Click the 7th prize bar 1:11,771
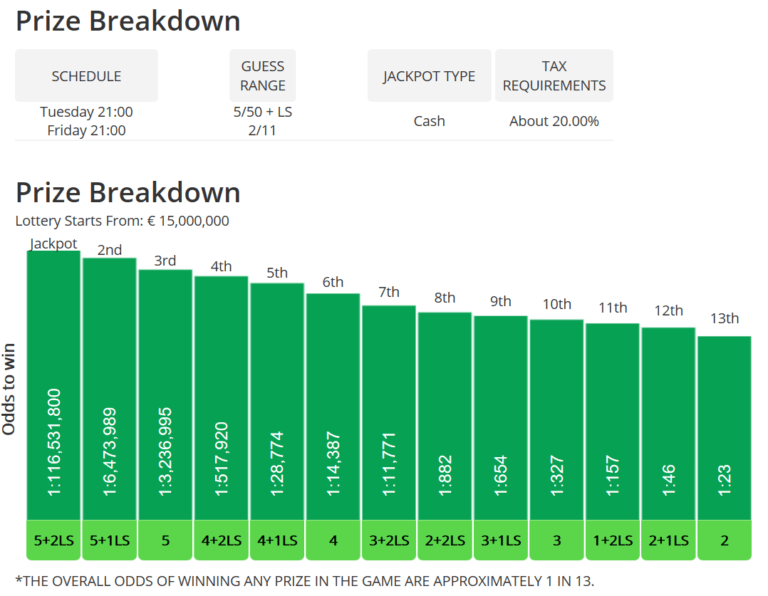This screenshot has width=768, height=596. click(x=389, y=413)
